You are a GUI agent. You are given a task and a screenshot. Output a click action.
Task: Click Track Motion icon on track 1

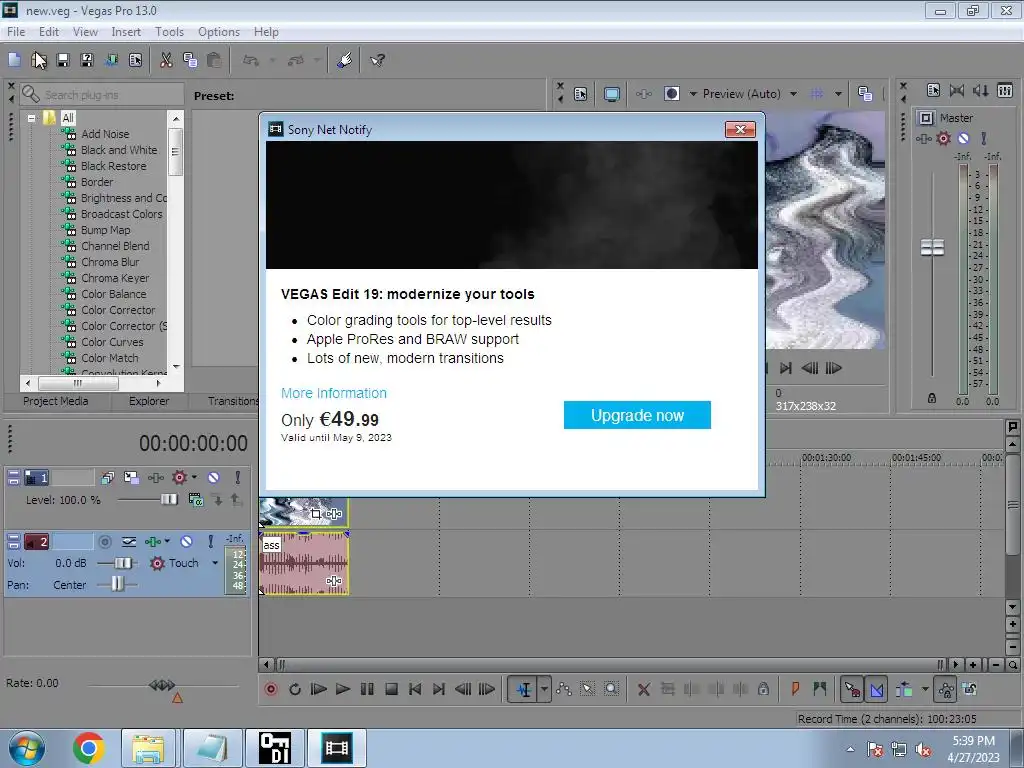(131, 477)
